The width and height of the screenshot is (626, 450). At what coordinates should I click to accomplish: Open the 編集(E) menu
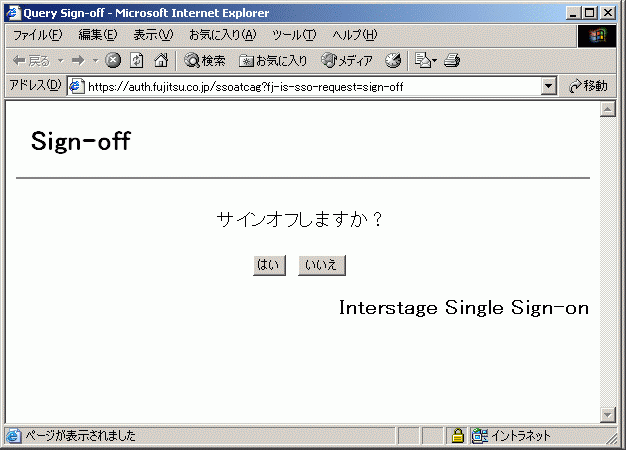(x=98, y=35)
